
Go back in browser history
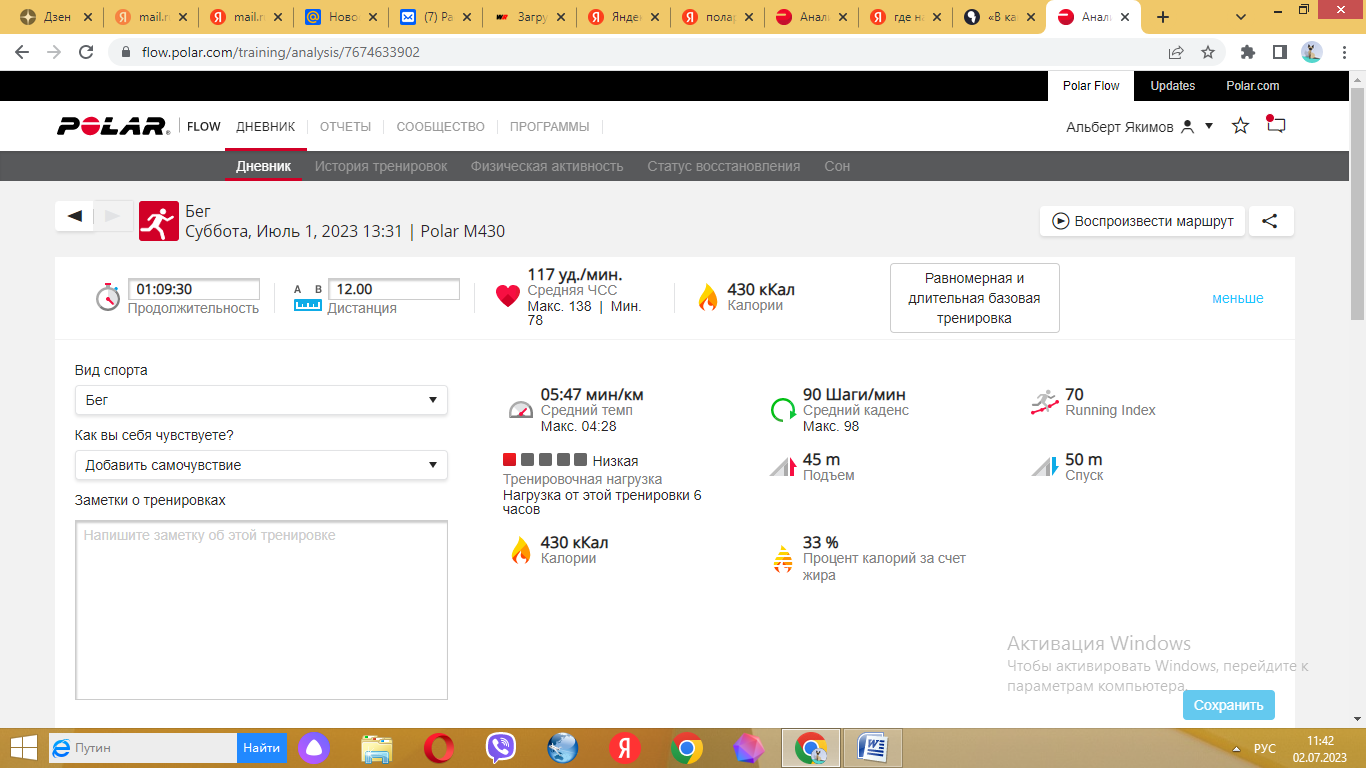pos(22,52)
